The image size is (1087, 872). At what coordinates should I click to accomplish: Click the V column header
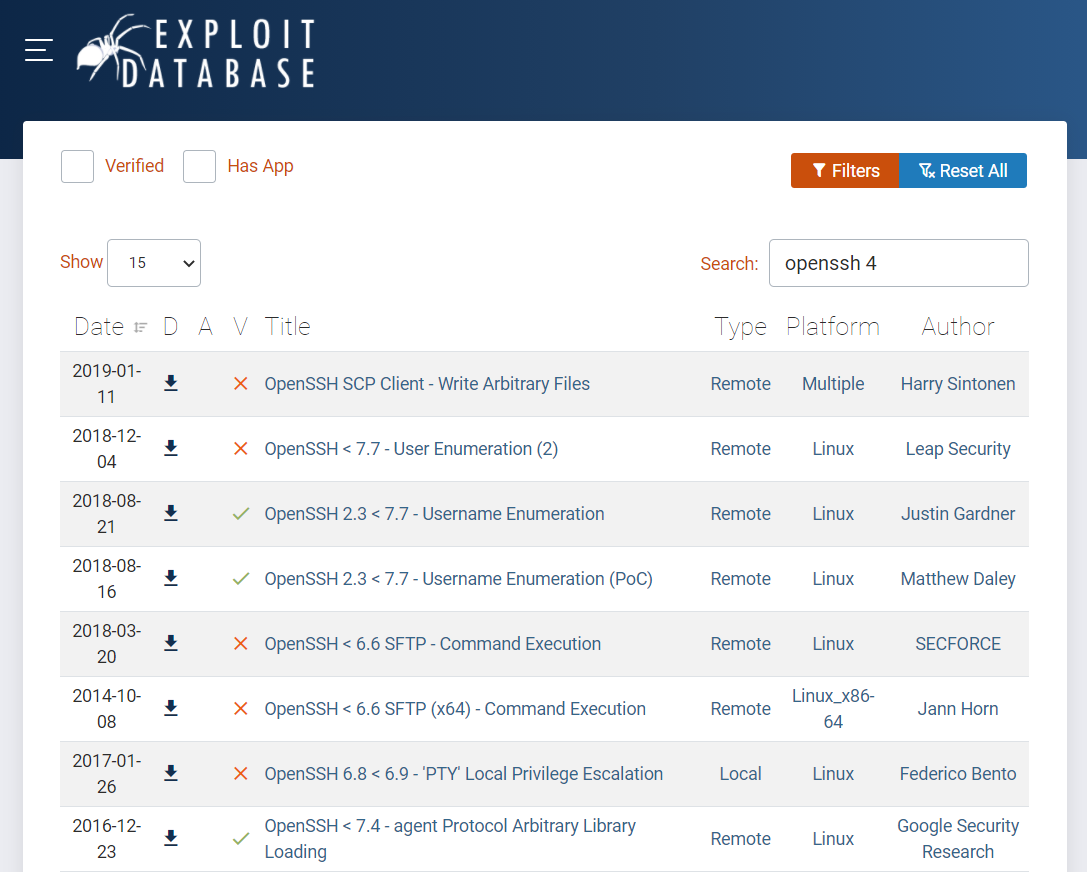[240, 326]
